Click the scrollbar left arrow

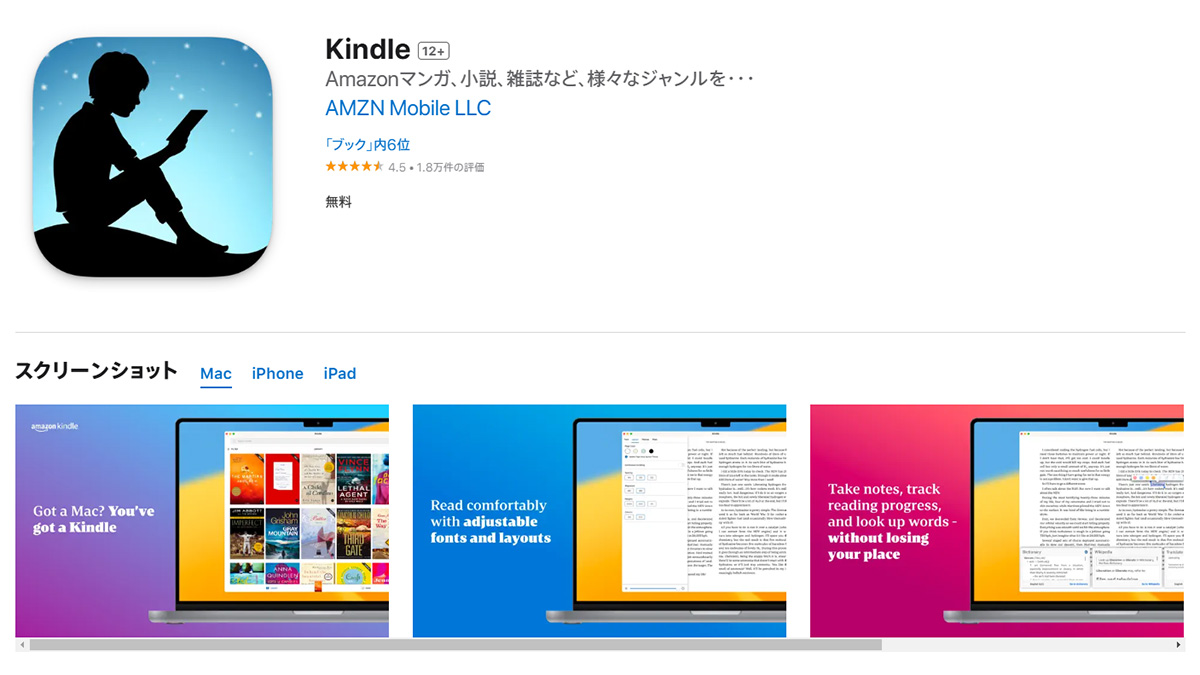21,645
